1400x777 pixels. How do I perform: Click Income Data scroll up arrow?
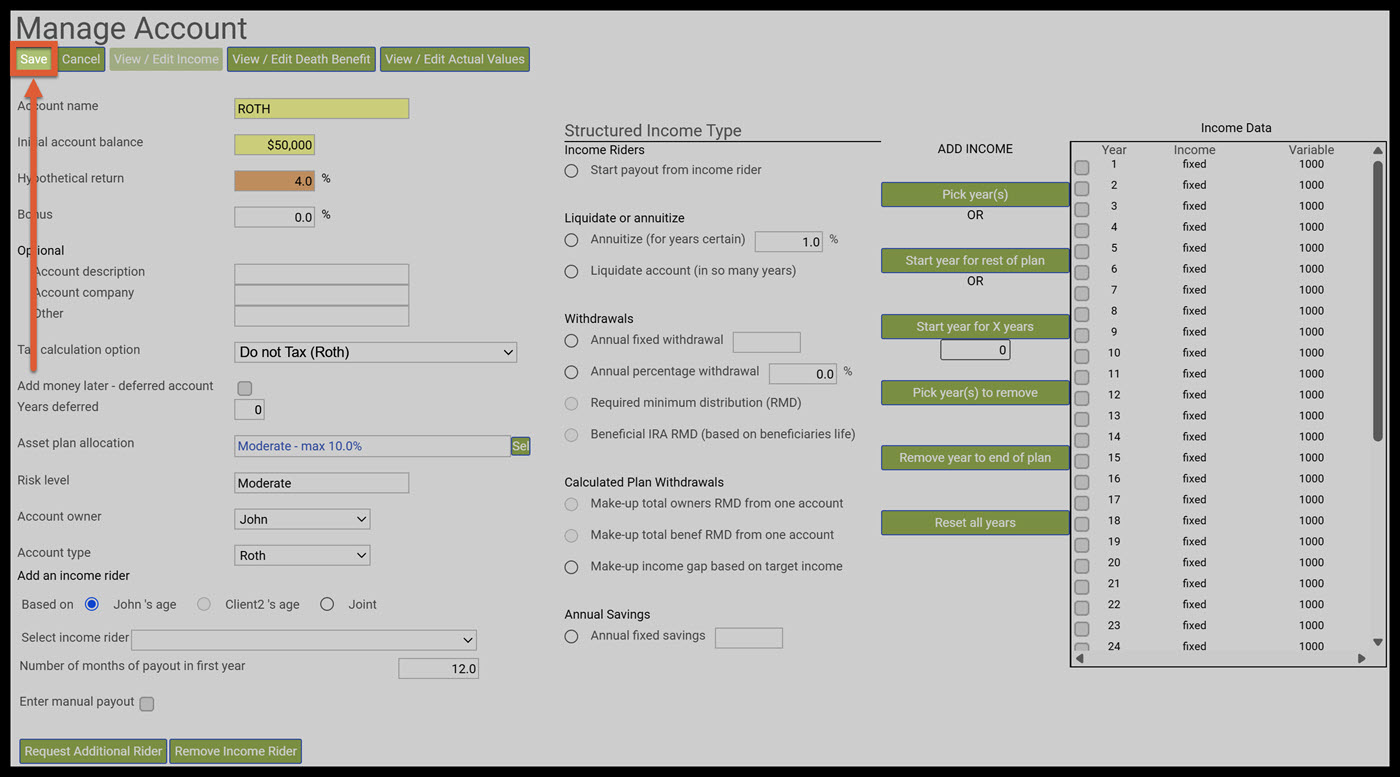coord(1377,150)
